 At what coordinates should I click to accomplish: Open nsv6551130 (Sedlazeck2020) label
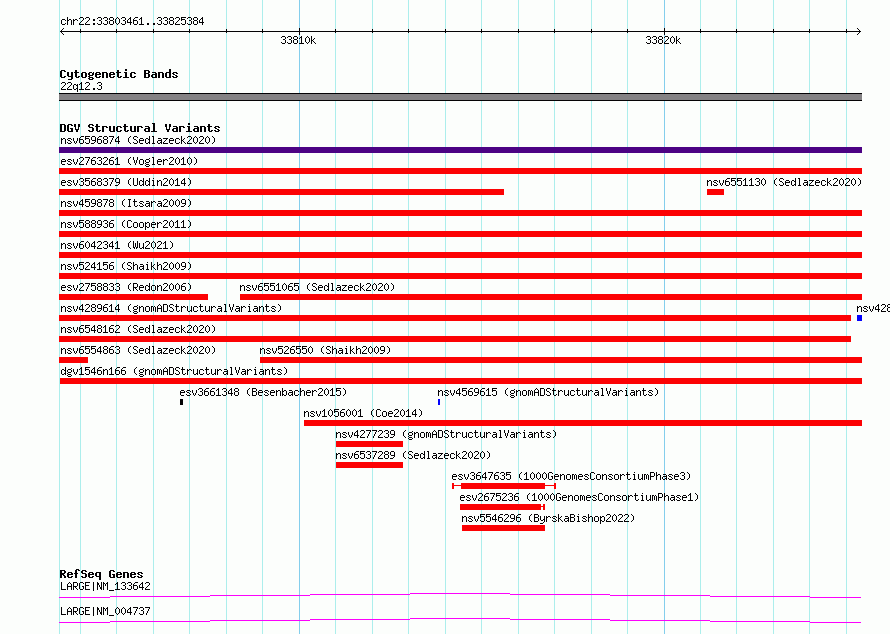pos(784,182)
